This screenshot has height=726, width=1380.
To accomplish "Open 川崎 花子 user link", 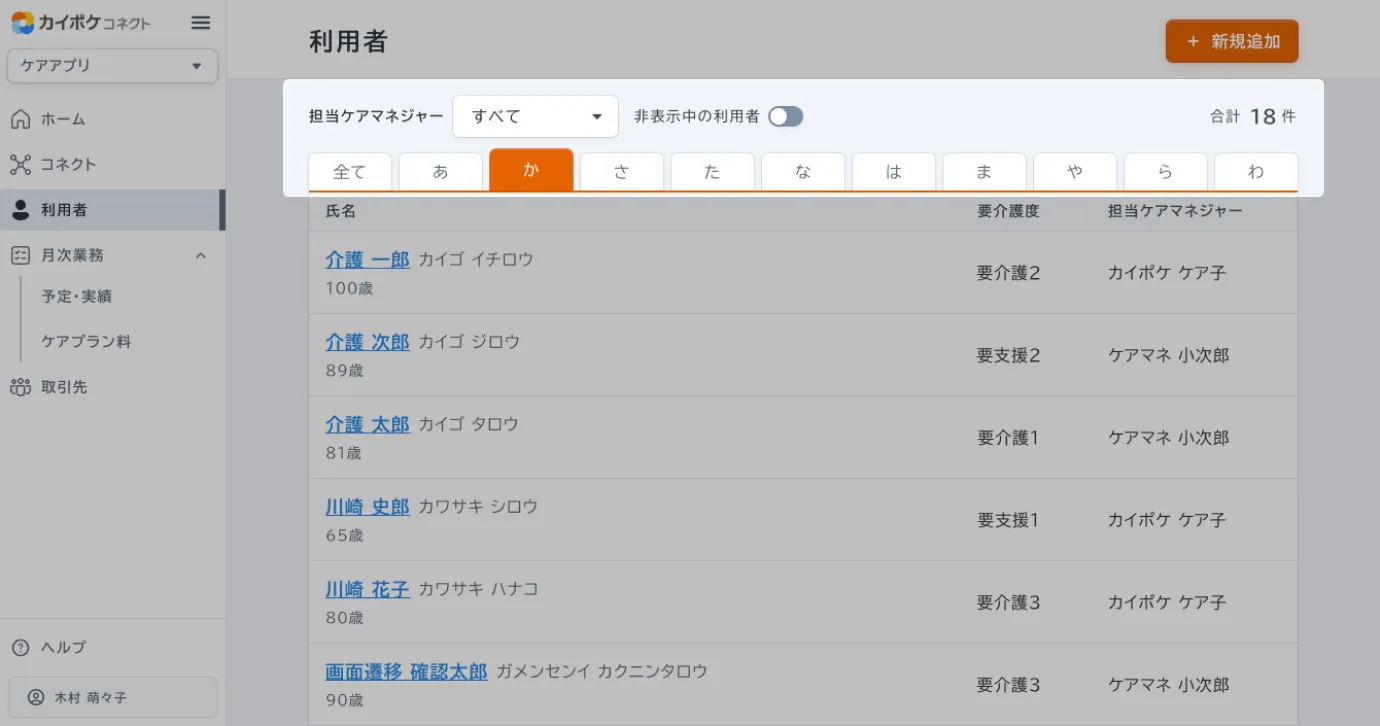I will [x=367, y=590].
